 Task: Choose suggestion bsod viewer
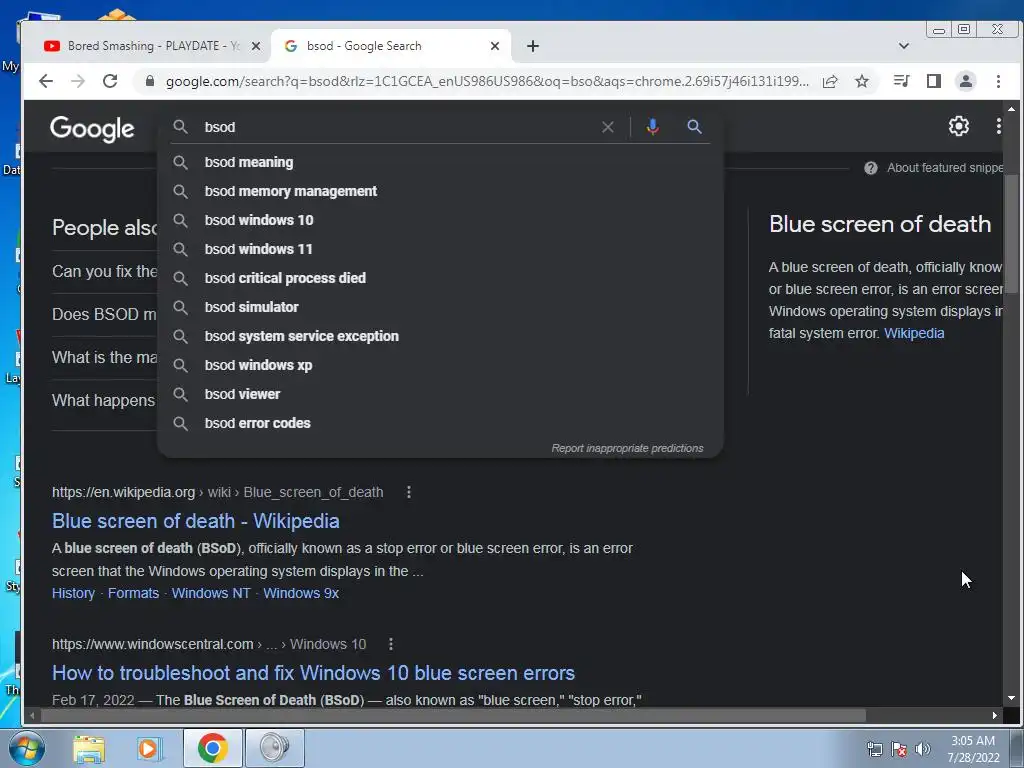click(x=440, y=394)
